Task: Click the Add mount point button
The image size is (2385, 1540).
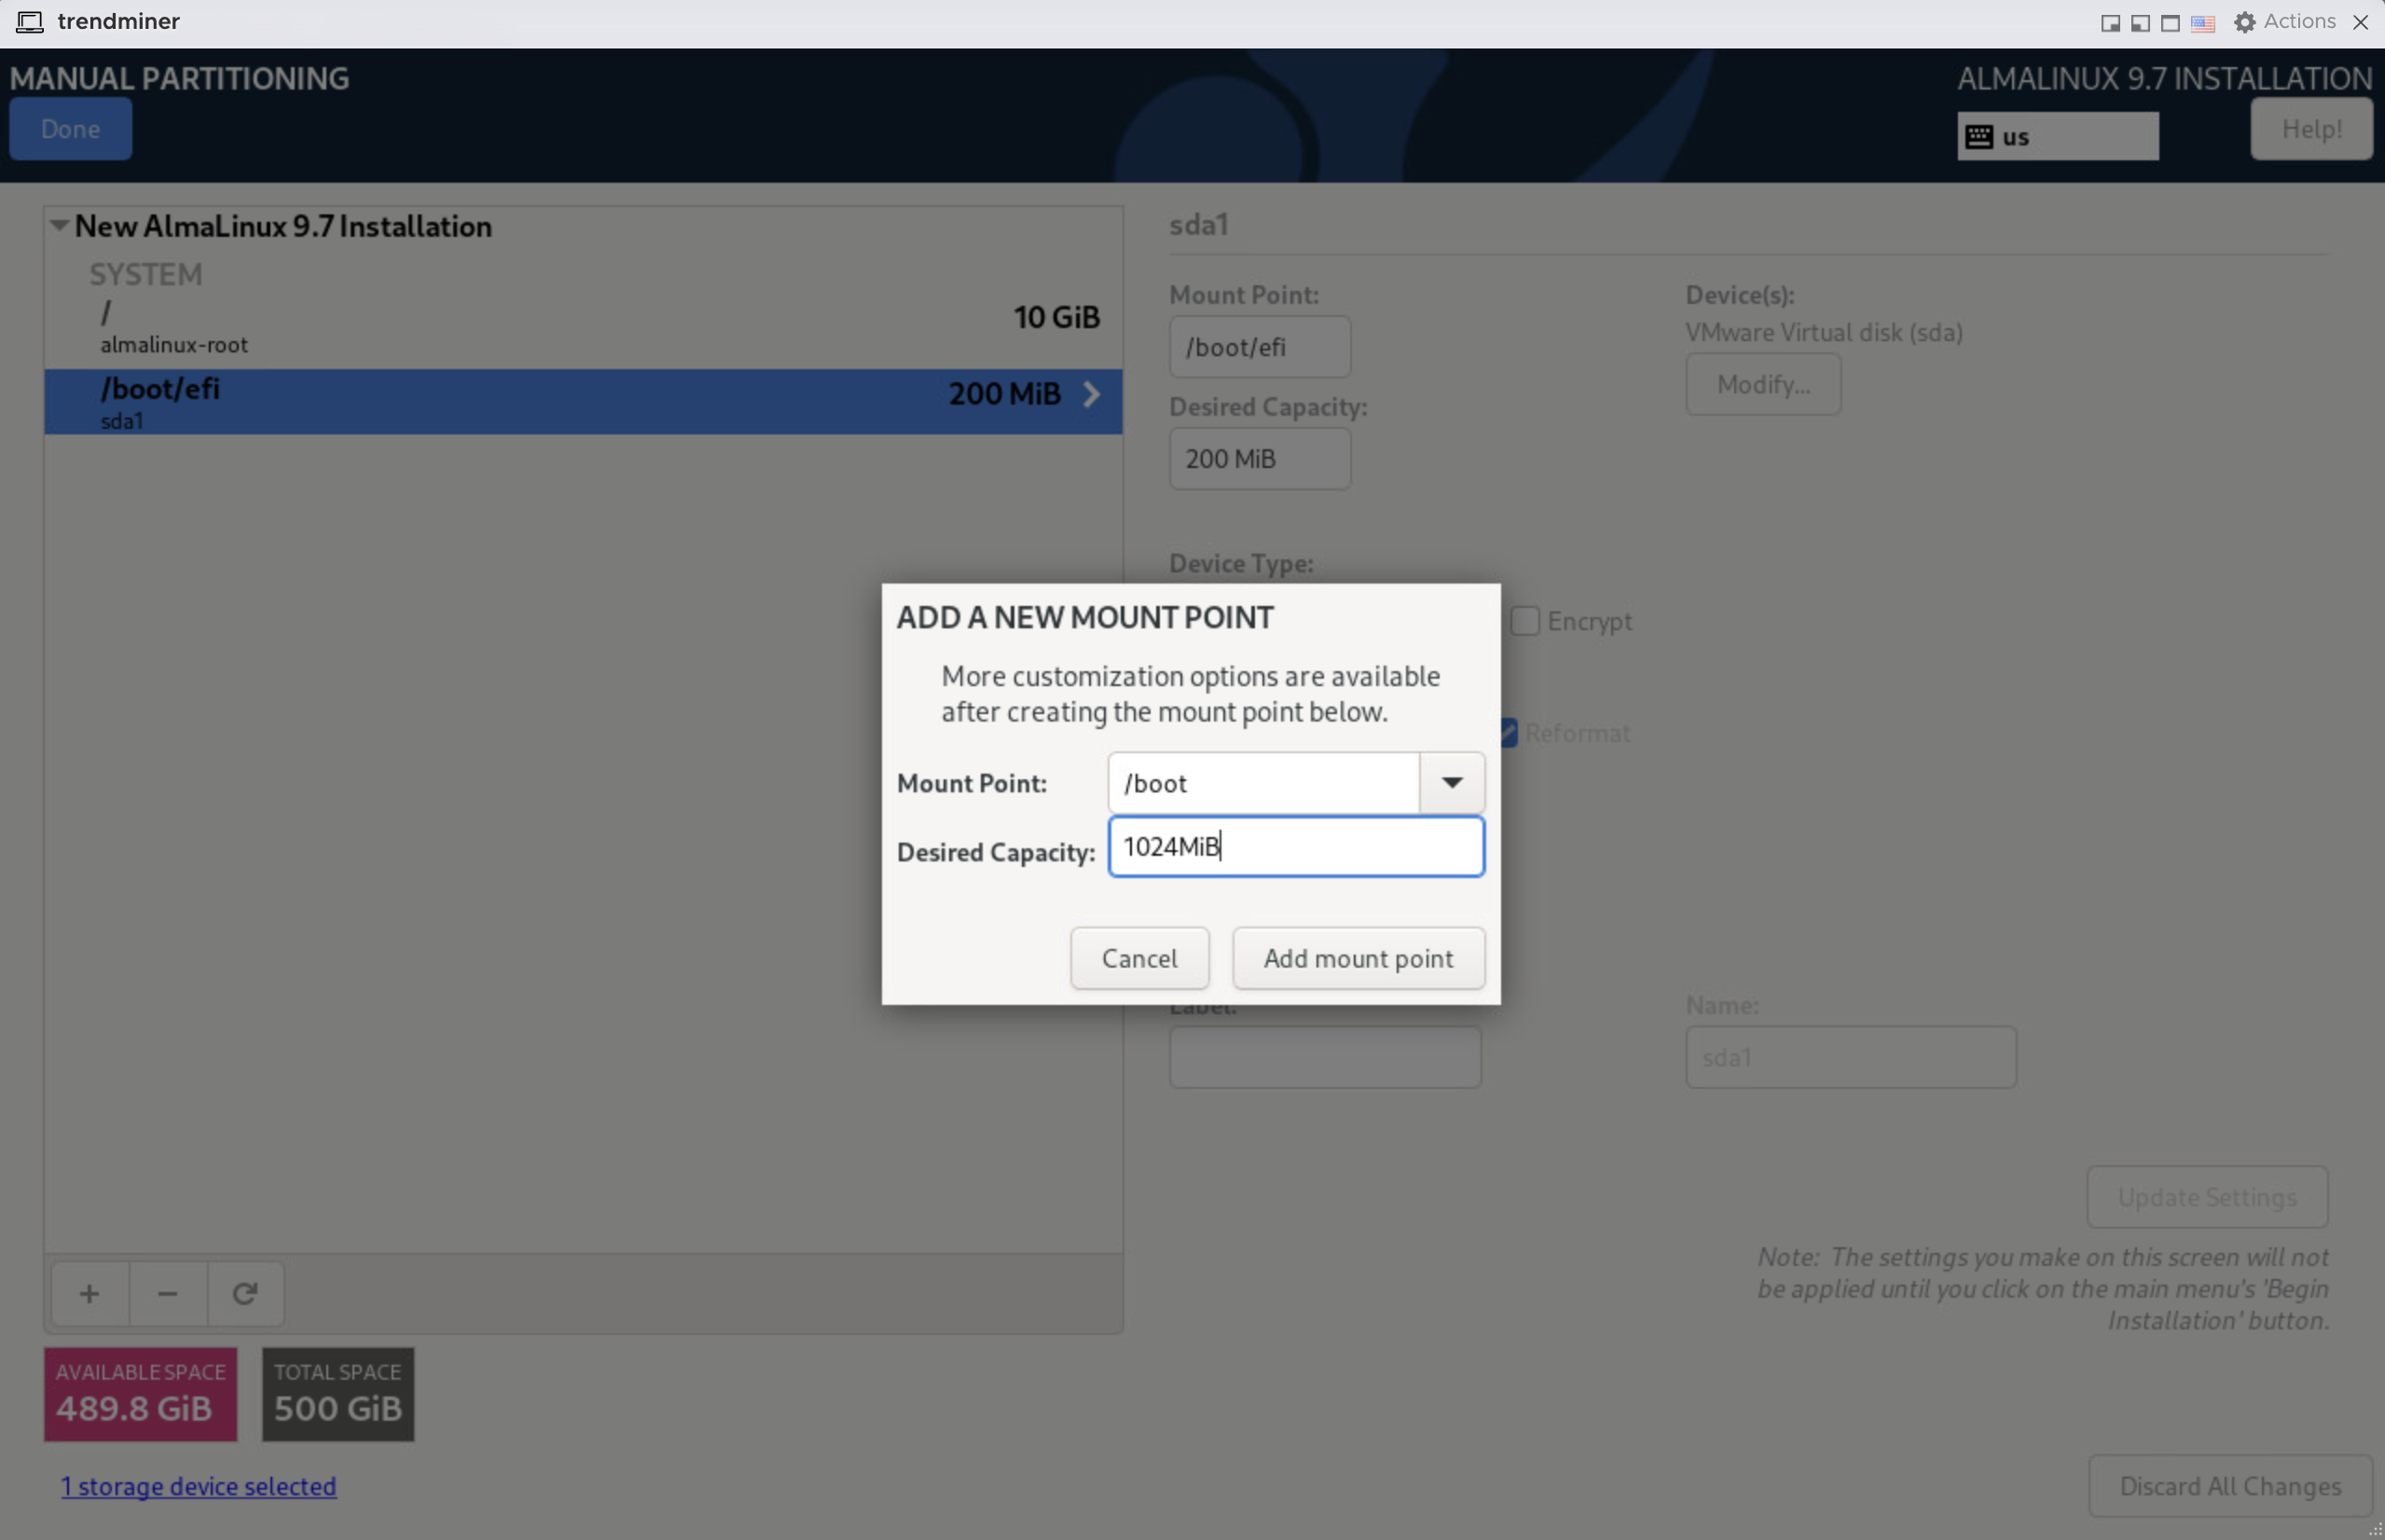Action: [1358, 957]
